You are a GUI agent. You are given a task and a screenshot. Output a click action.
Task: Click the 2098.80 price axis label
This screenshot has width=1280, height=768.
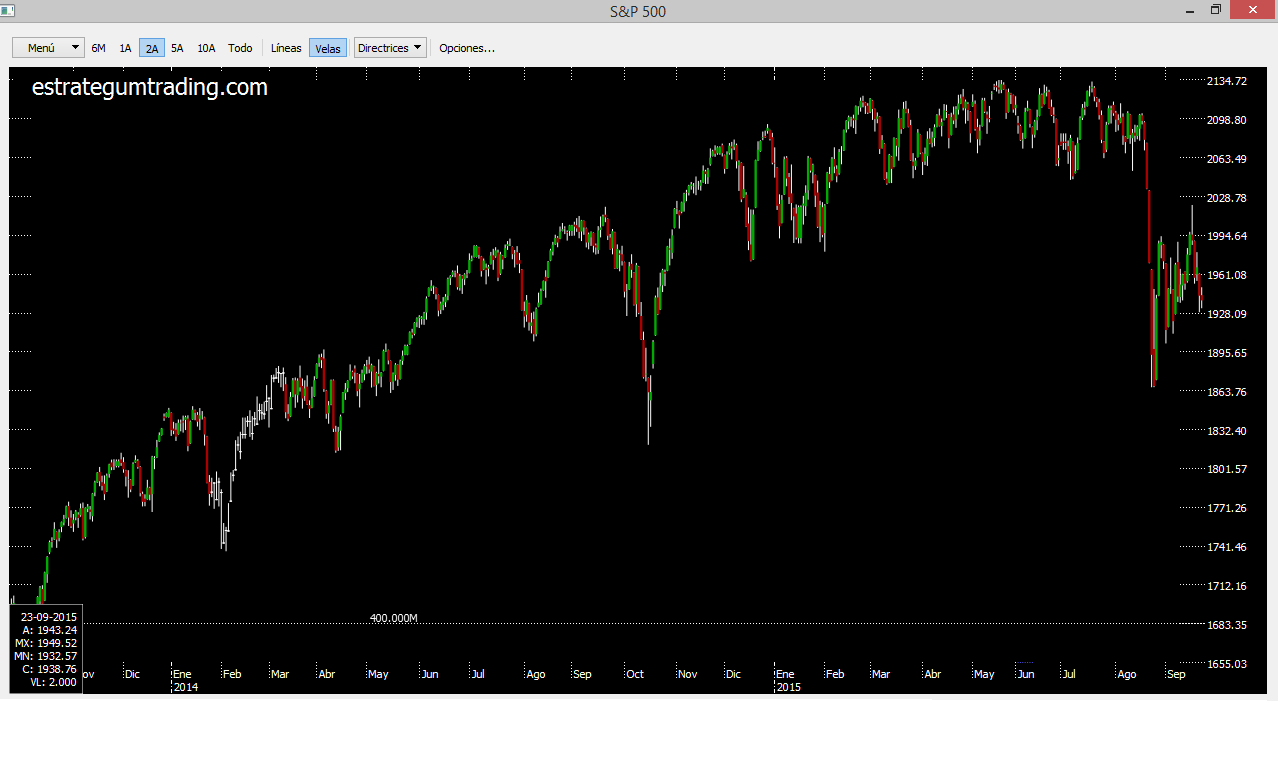tap(1228, 120)
